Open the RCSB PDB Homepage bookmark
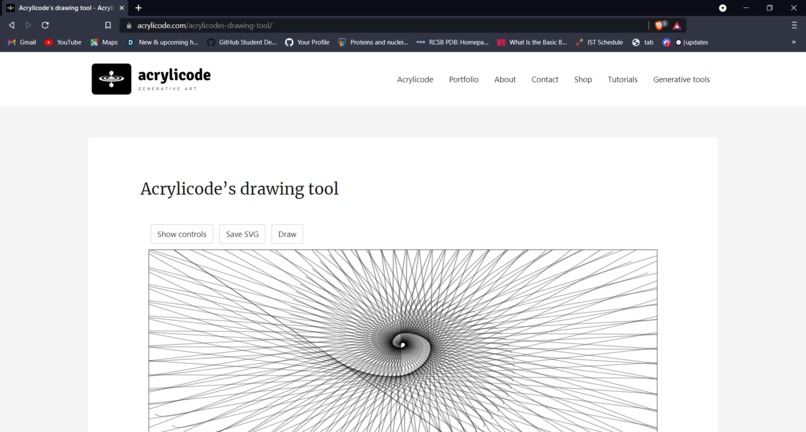 [452, 42]
